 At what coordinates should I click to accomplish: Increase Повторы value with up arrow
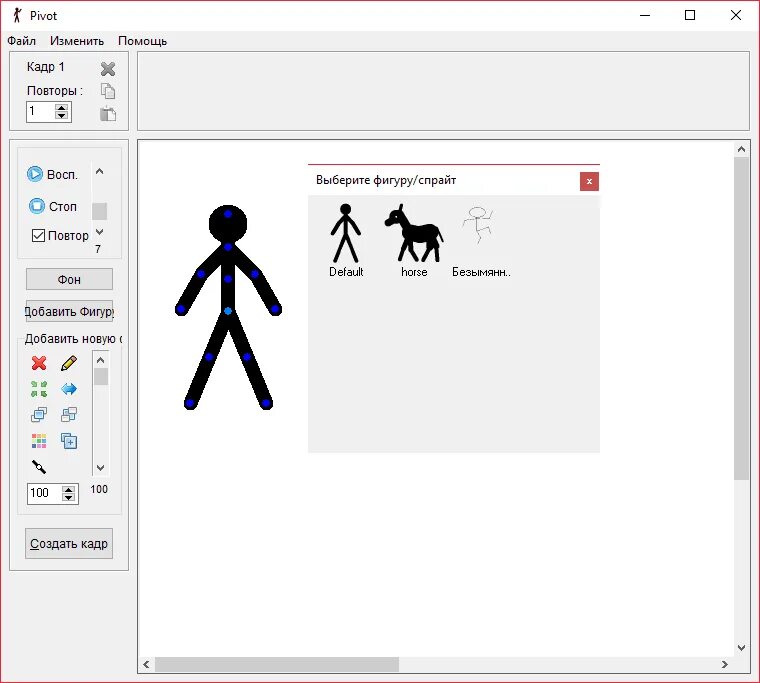(61, 108)
